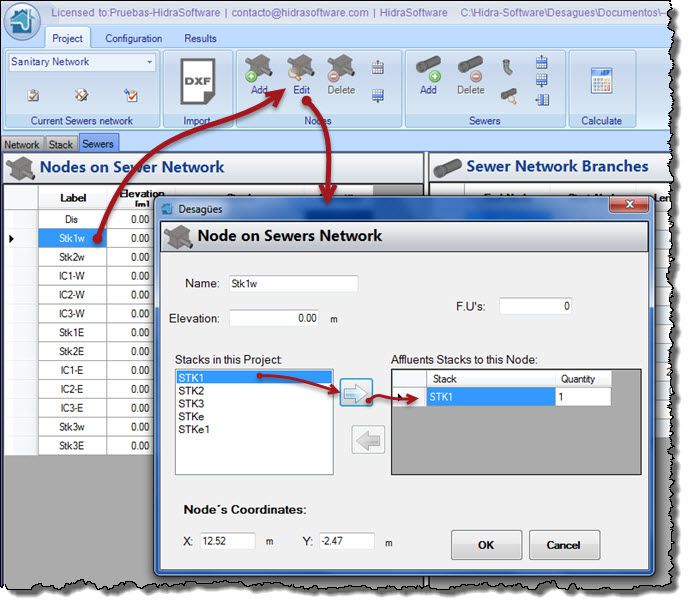
Task: Select the Stk2w node row
Action: pyautogui.click(x=72, y=257)
